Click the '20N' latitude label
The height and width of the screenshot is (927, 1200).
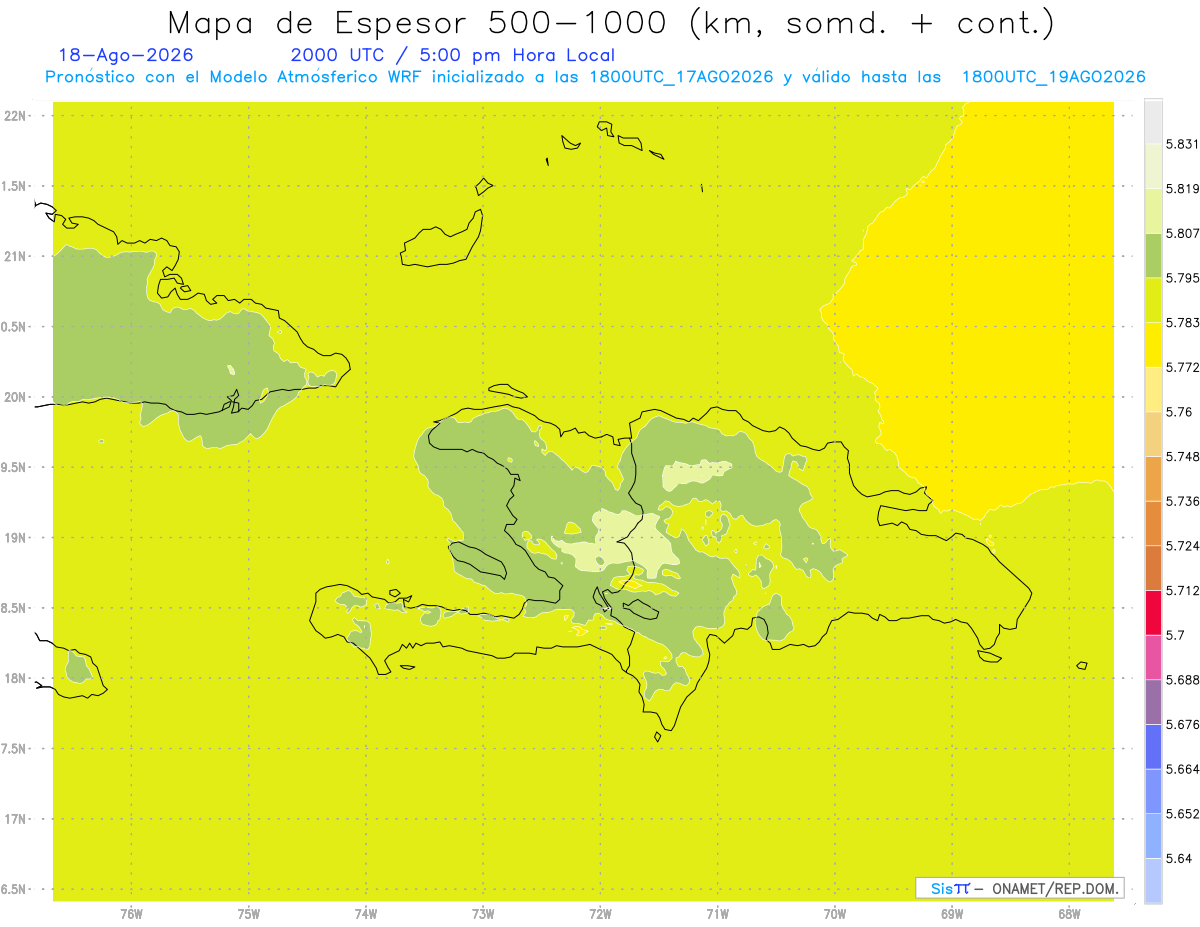coord(16,397)
